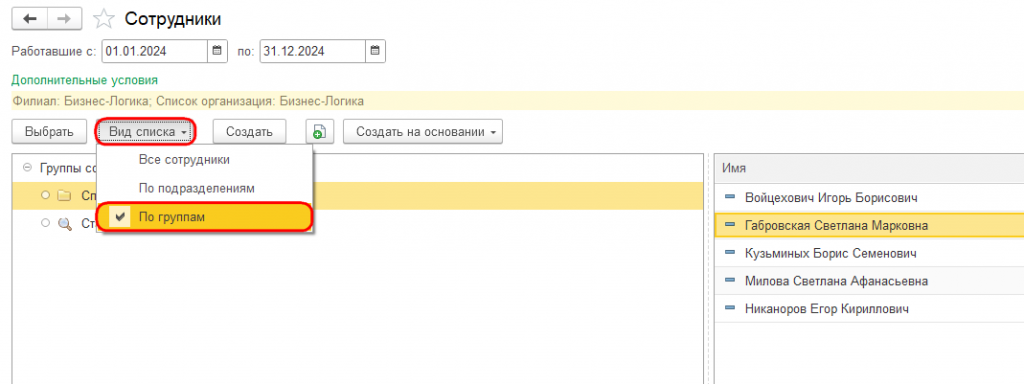Open the Дополнительные условия link
Image resolution: width=1024 pixels, height=384 pixels.
tap(85, 80)
